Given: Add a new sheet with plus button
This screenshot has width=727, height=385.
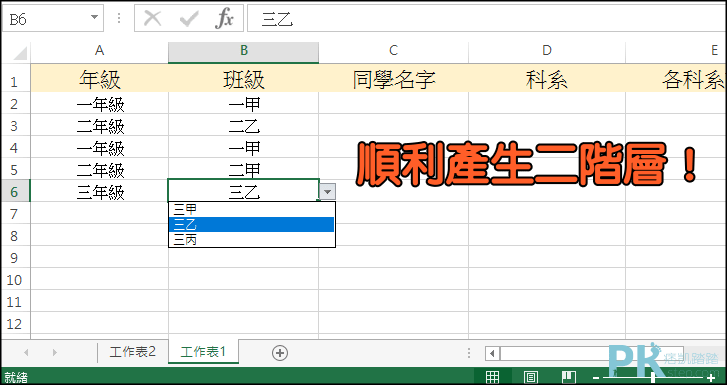Looking at the screenshot, I should point(280,353).
